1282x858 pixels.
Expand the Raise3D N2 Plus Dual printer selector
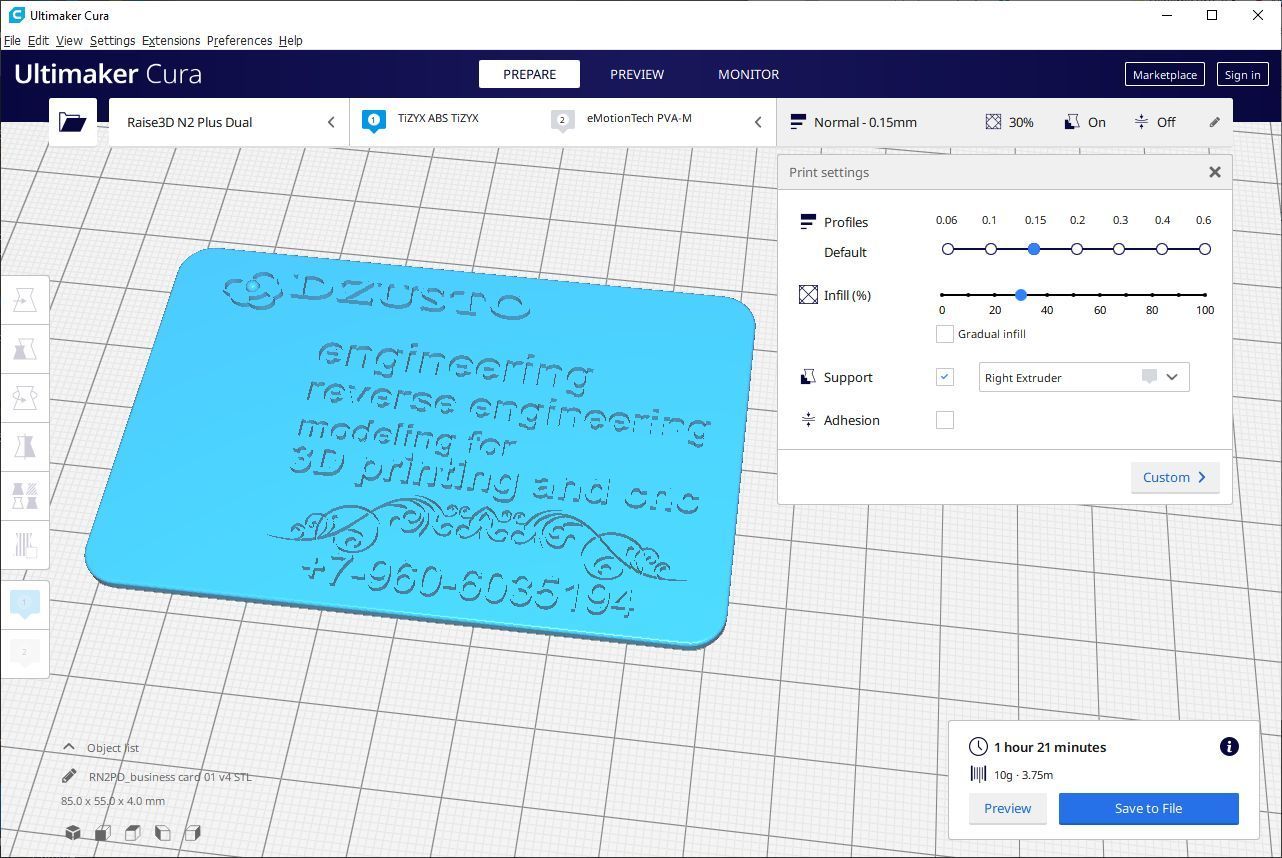click(229, 122)
